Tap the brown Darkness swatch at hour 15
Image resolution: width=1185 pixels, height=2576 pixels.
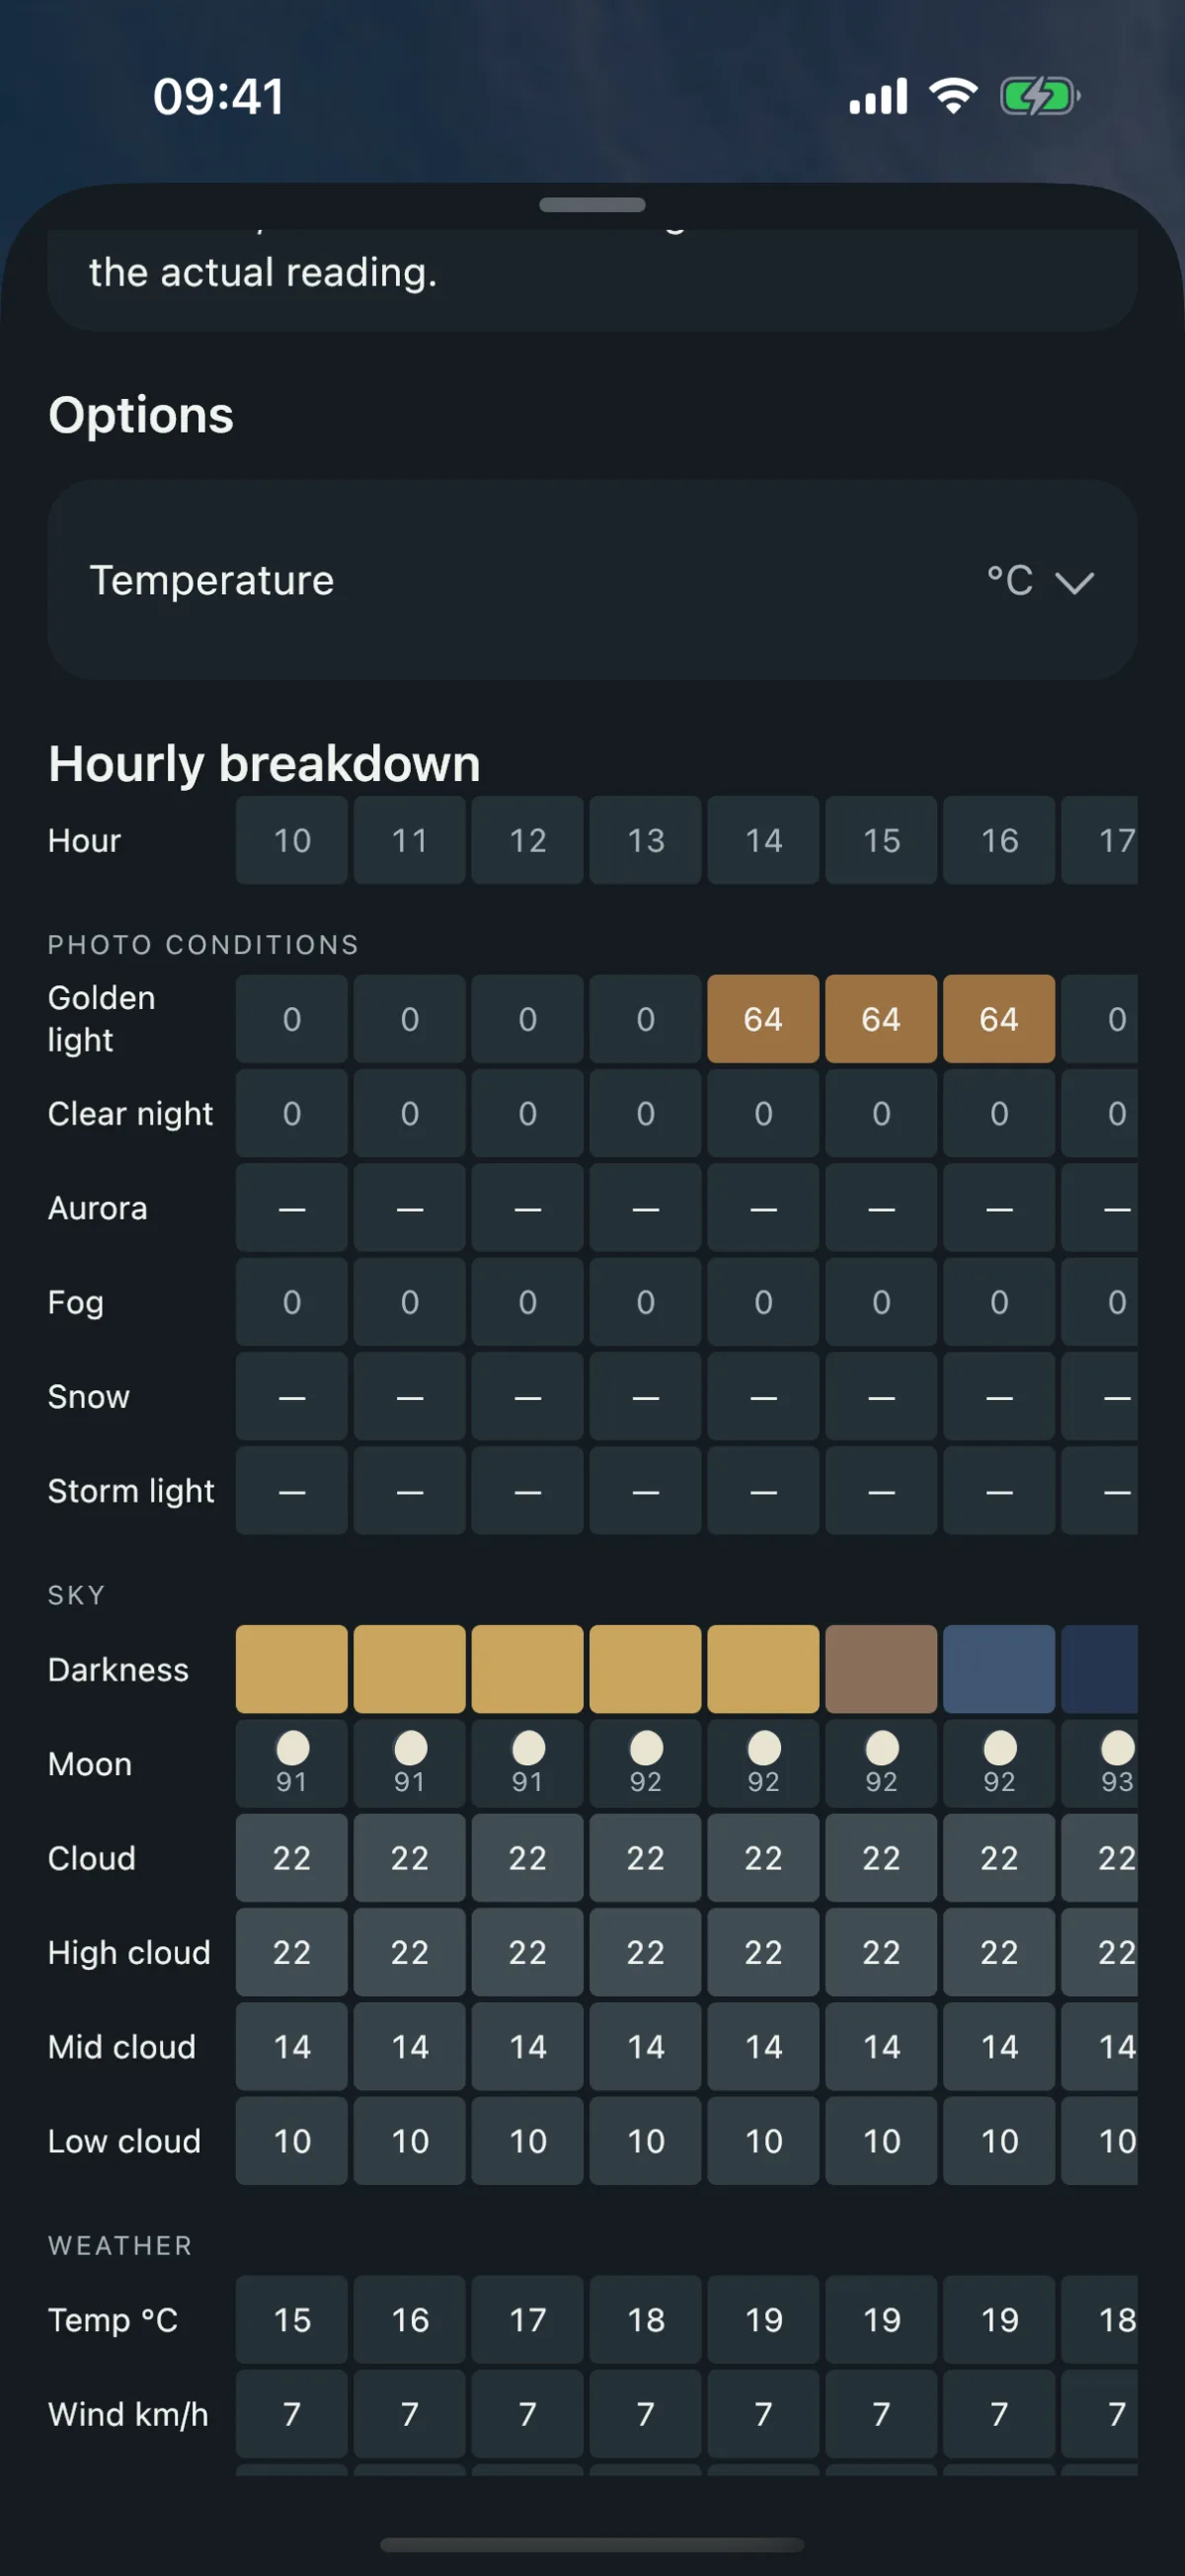pyautogui.click(x=881, y=1669)
